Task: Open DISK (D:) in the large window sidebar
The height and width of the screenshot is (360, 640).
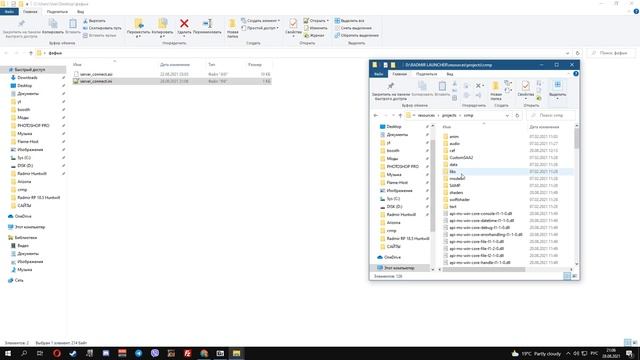Action: [25, 166]
